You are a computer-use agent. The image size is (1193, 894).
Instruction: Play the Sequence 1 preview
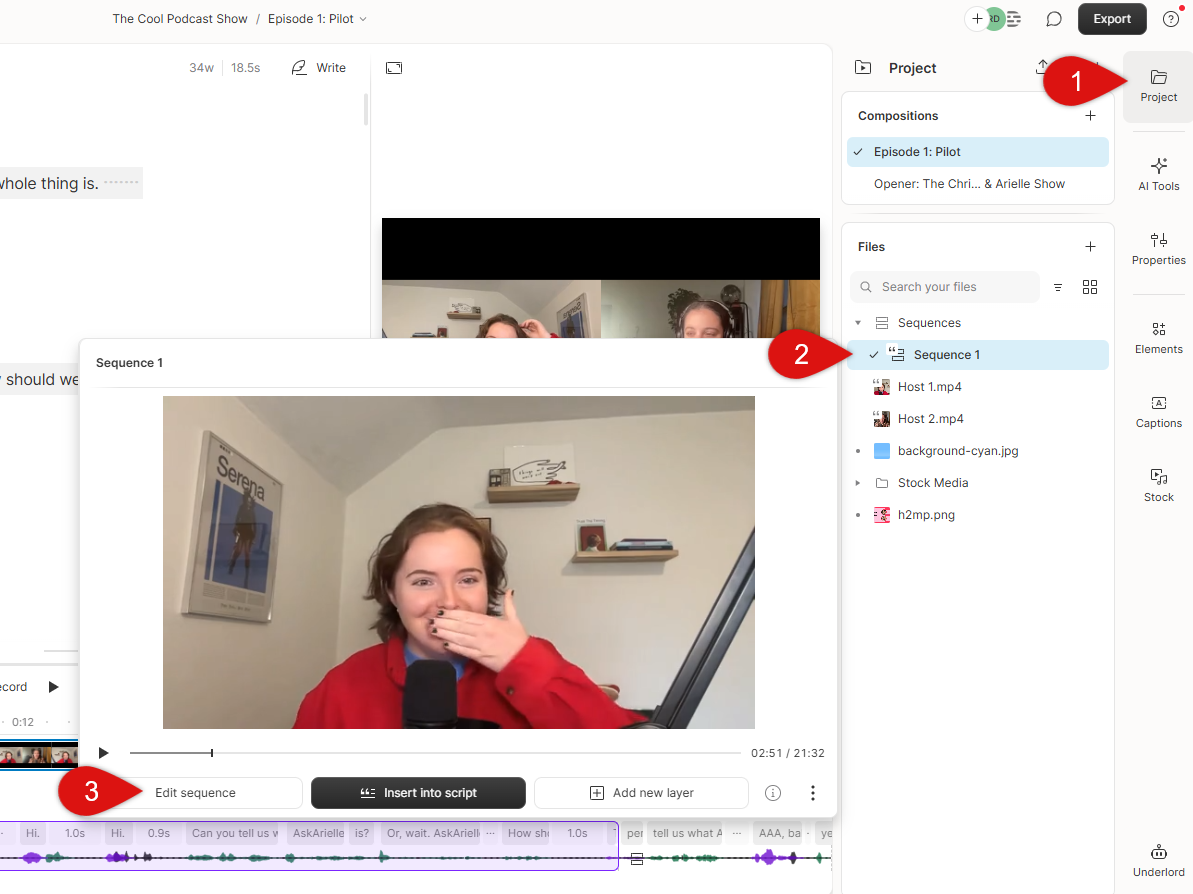coord(103,753)
